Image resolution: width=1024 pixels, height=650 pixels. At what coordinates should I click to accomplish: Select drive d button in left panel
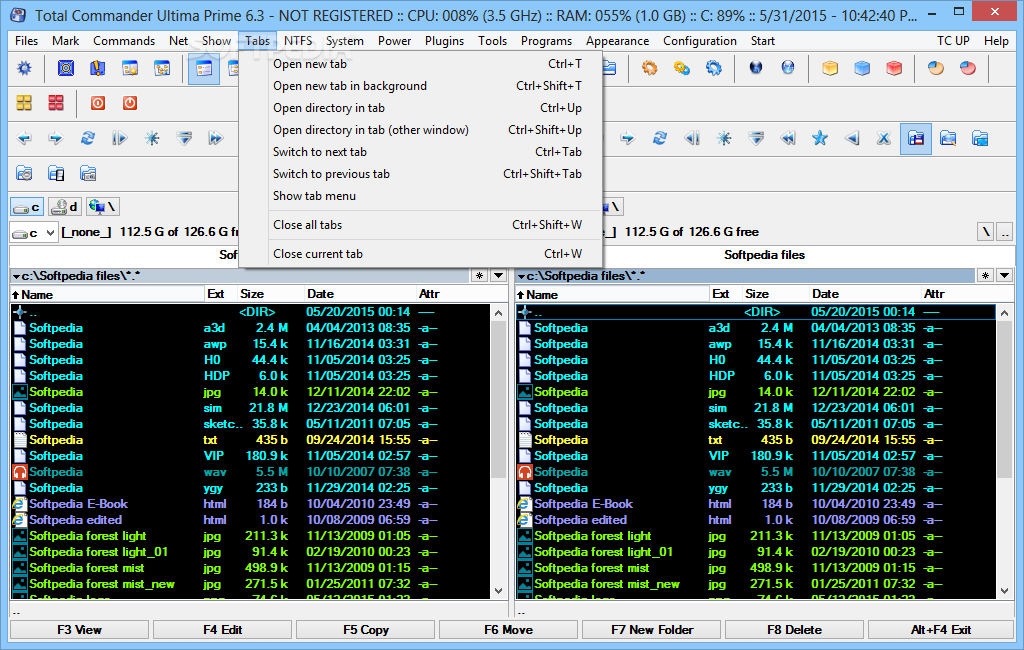[x=65, y=207]
